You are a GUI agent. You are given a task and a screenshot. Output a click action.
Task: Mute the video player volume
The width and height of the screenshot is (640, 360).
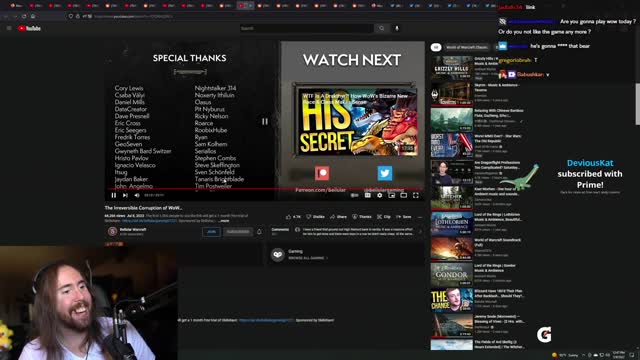(x=137, y=195)
